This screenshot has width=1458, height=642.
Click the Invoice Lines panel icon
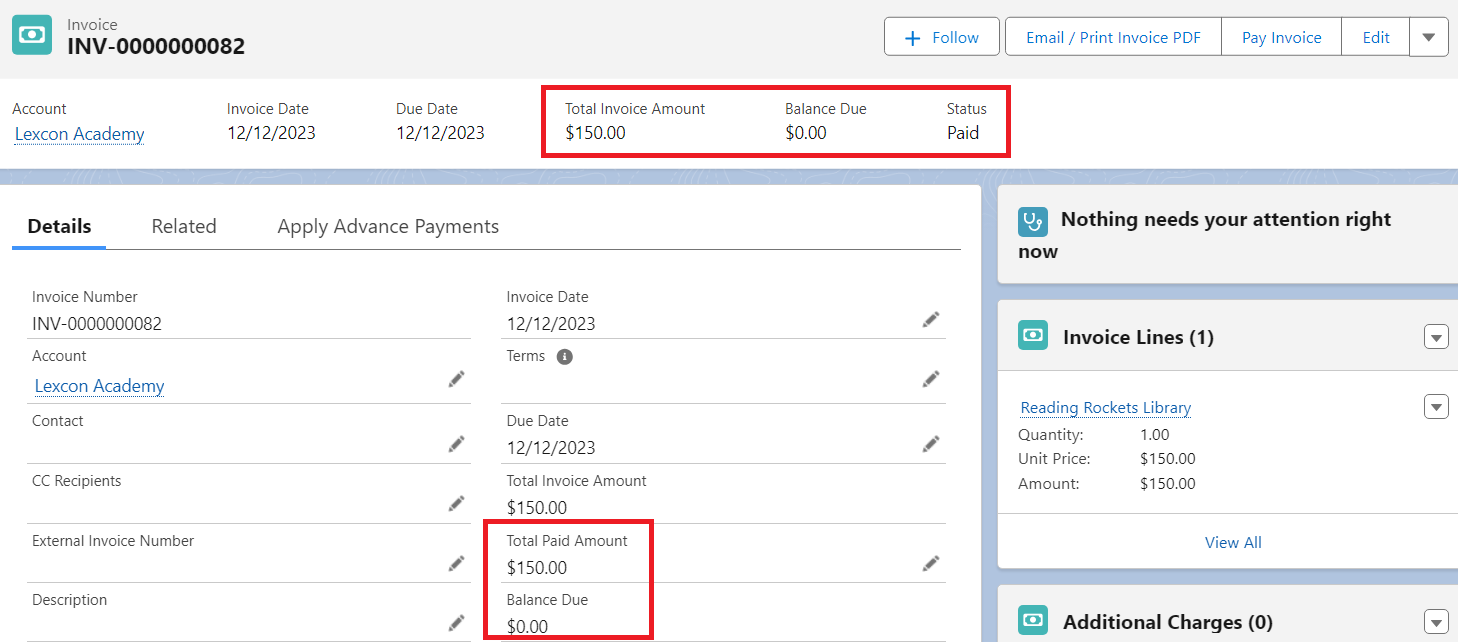point(1032,336)
